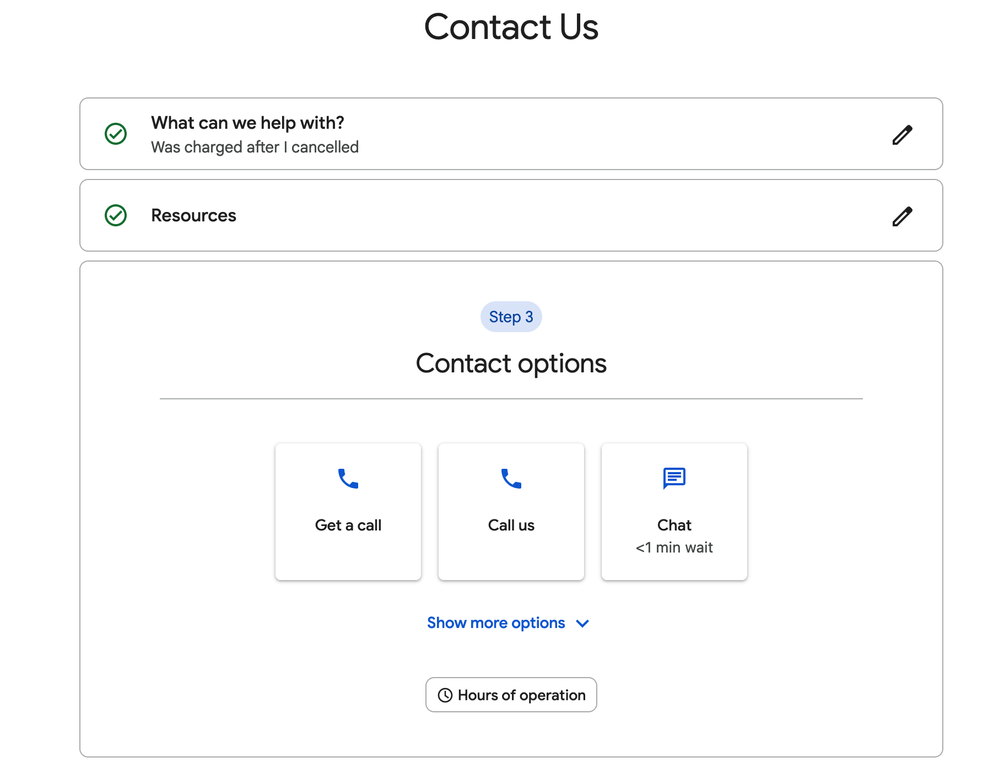Image resolution: width=999 pixels, height=775 pixels.
Task: Select the 'Get a call' label
Action: tap(348, 525)
